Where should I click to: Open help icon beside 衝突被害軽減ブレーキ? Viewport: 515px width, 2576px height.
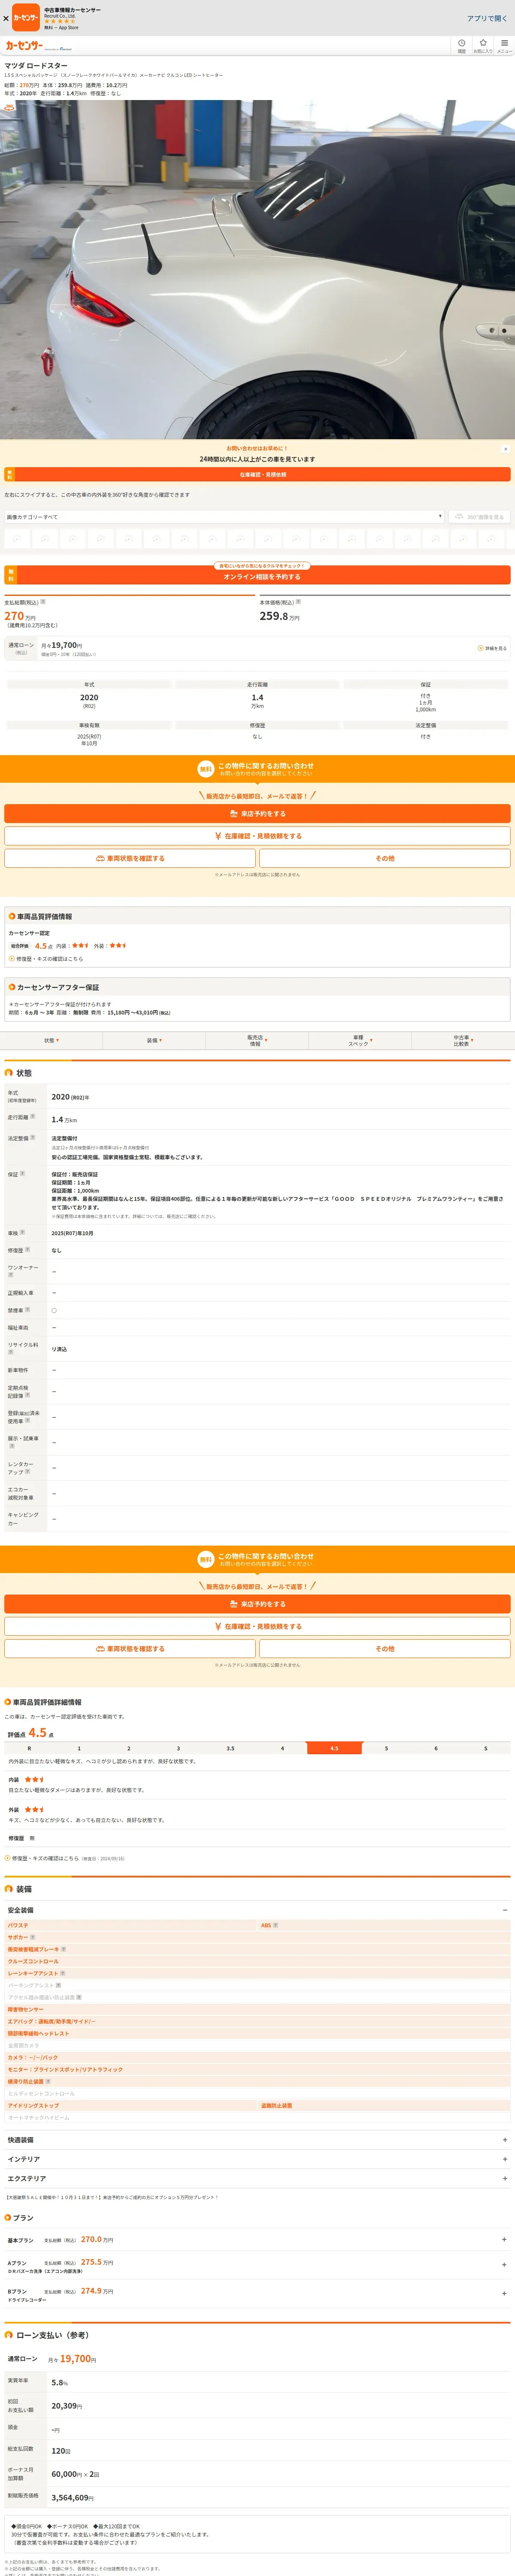(x=64, y=1949)
